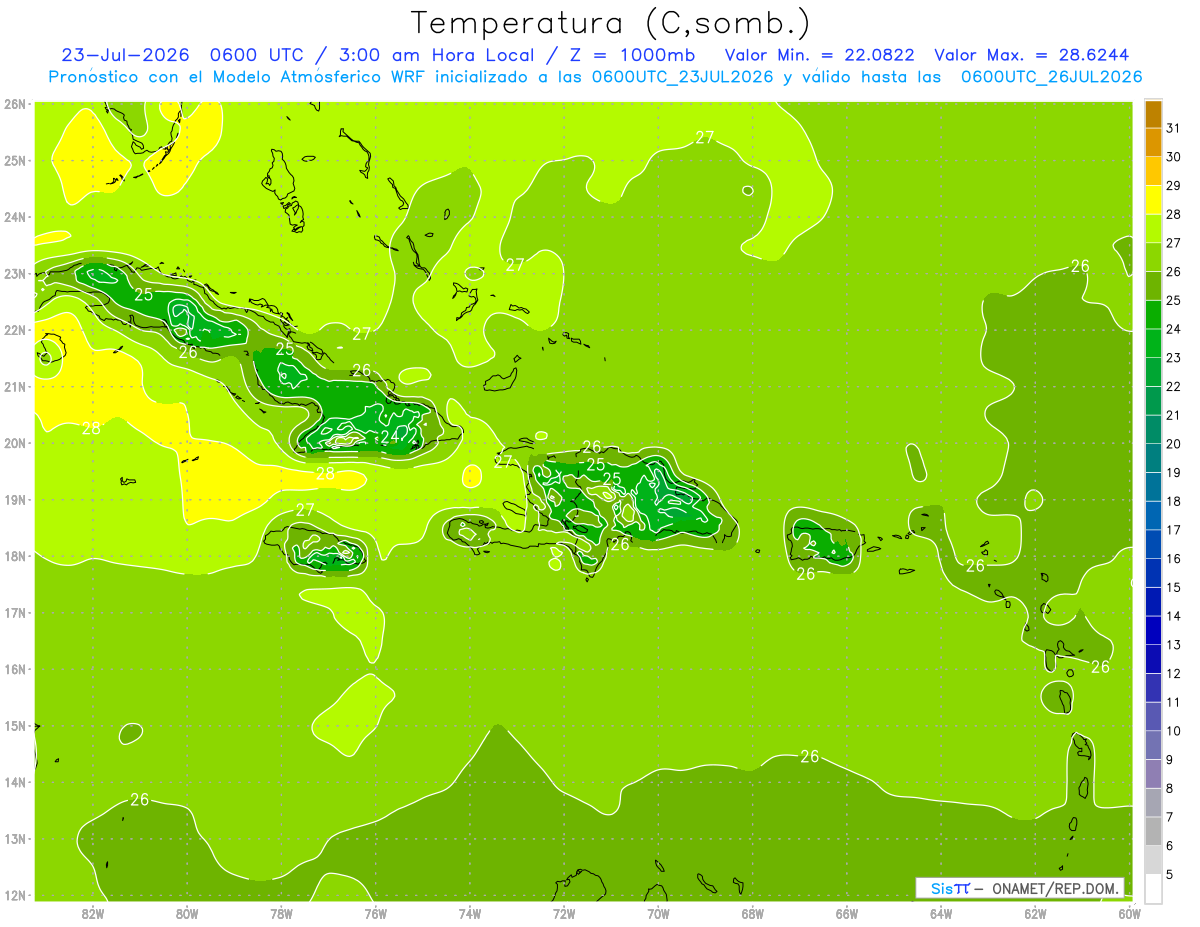The width and height of the screenshot is (1200, 927).
Task: Click the "Temperatura (C,somb.)" map title
Action: coord(611,22)
